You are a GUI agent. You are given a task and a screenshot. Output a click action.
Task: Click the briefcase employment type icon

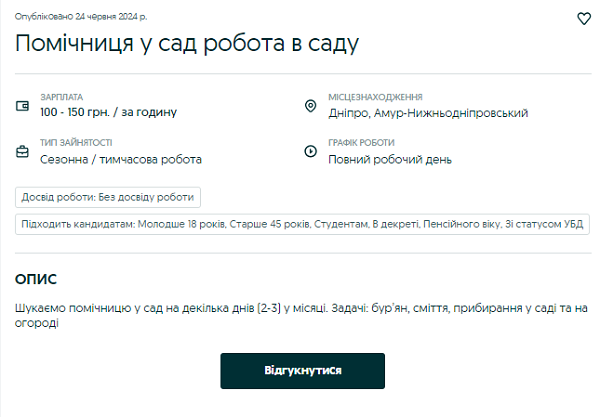[x=23, y=152]
